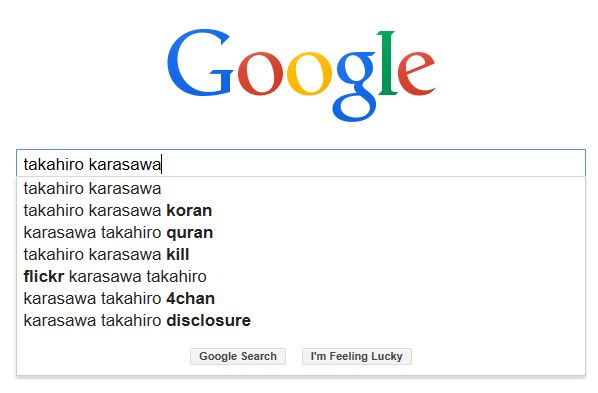
Task: Select suggestion "takahiro karasawa kill"
Action: click(x=301, y=254)
